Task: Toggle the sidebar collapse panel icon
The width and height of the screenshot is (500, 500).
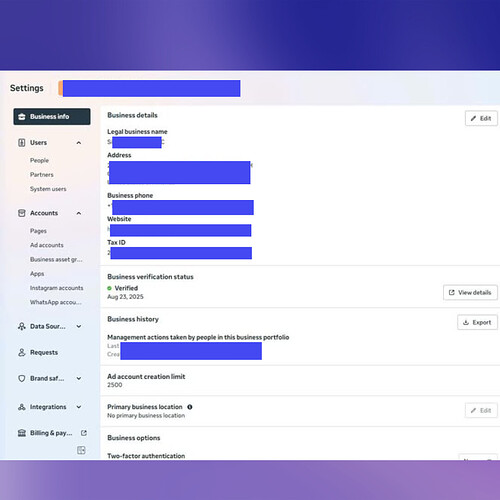Action: pos(81,450)
